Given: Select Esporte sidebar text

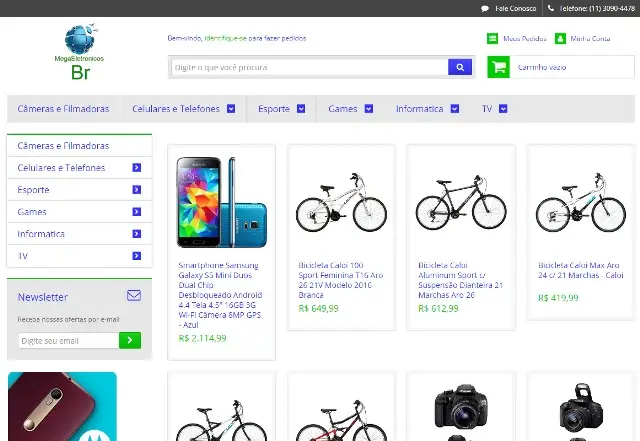Looking at the screenshot, I should tap(33, 190).
